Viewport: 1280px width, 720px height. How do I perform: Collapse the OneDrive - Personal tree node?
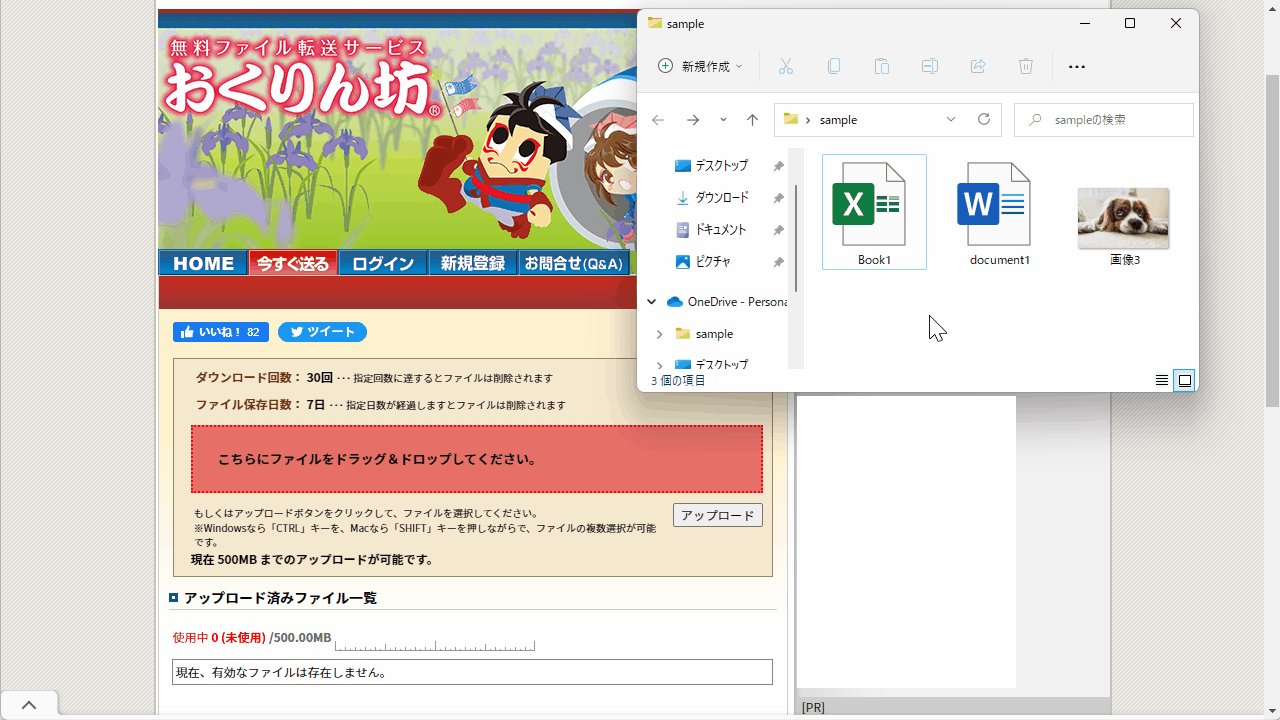[x=652, y=302]
